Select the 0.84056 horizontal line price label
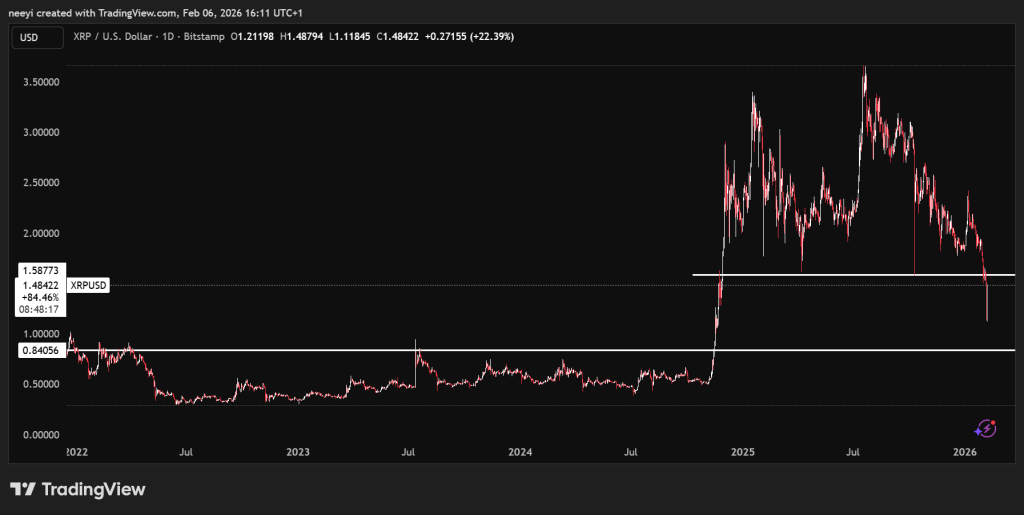The width and height of the screenshot is (1024, 515). [x=38, y=350]
